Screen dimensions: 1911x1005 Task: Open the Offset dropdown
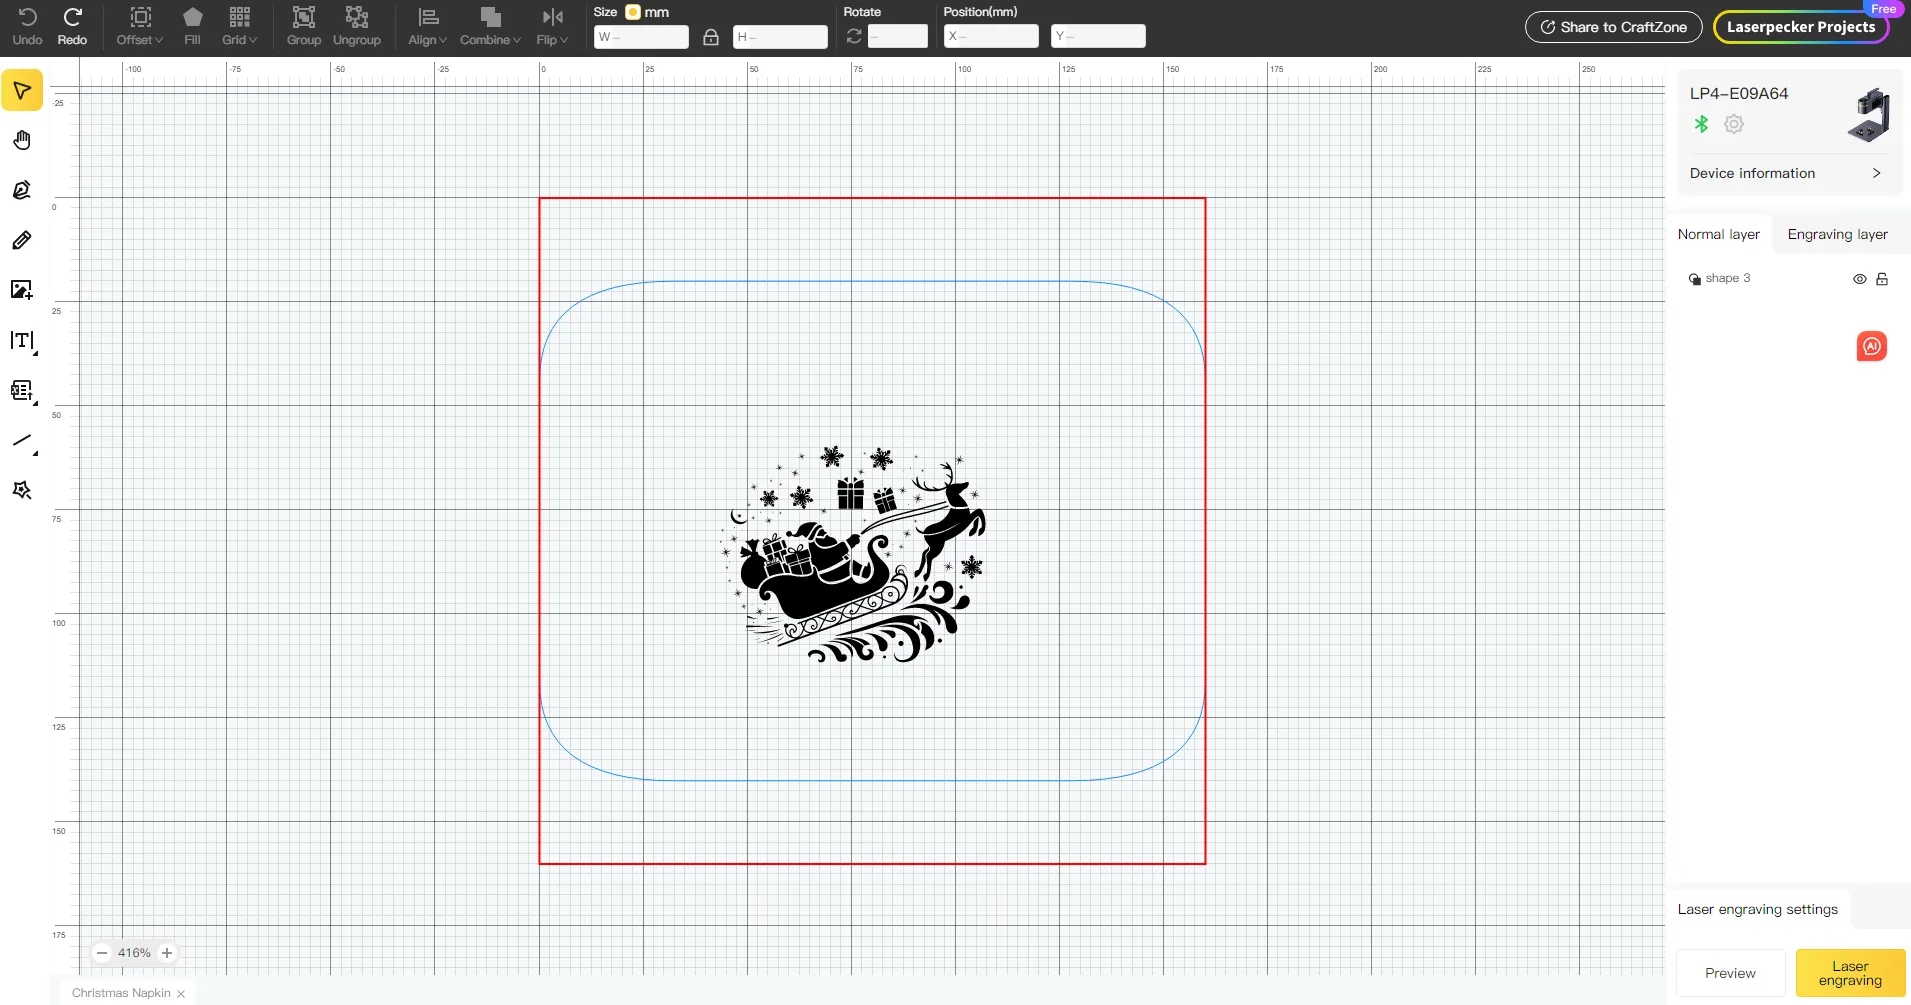point(139,26)
